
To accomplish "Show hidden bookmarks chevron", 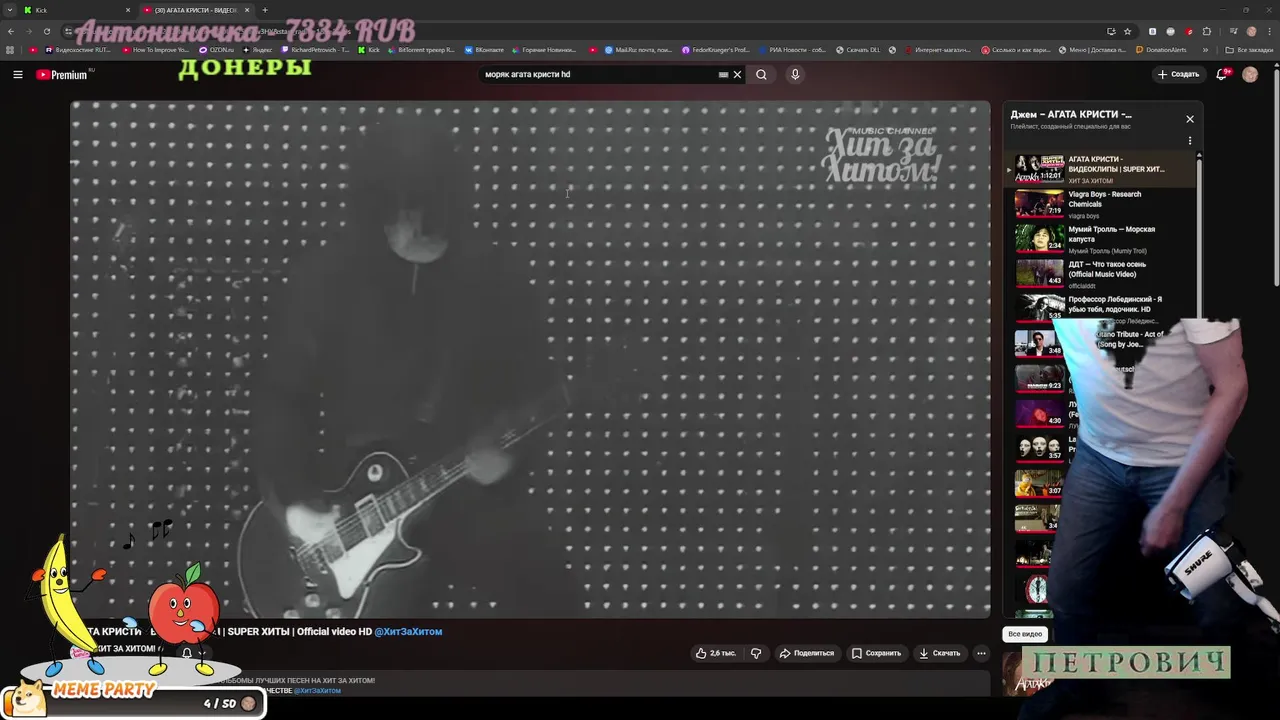I will pyautogui.click(x=1205, y=50).
